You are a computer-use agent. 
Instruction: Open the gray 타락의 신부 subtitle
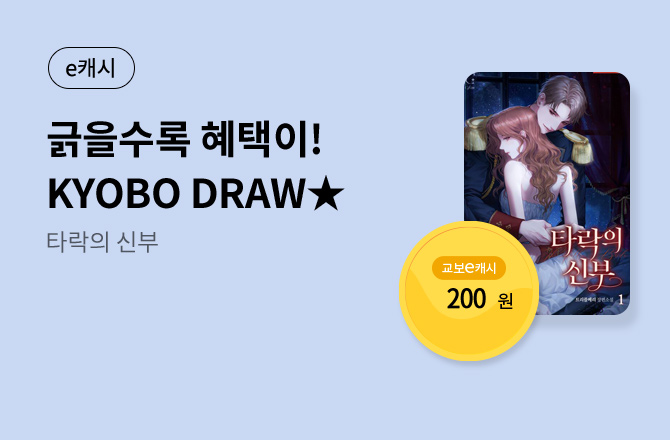coord(103,242)
